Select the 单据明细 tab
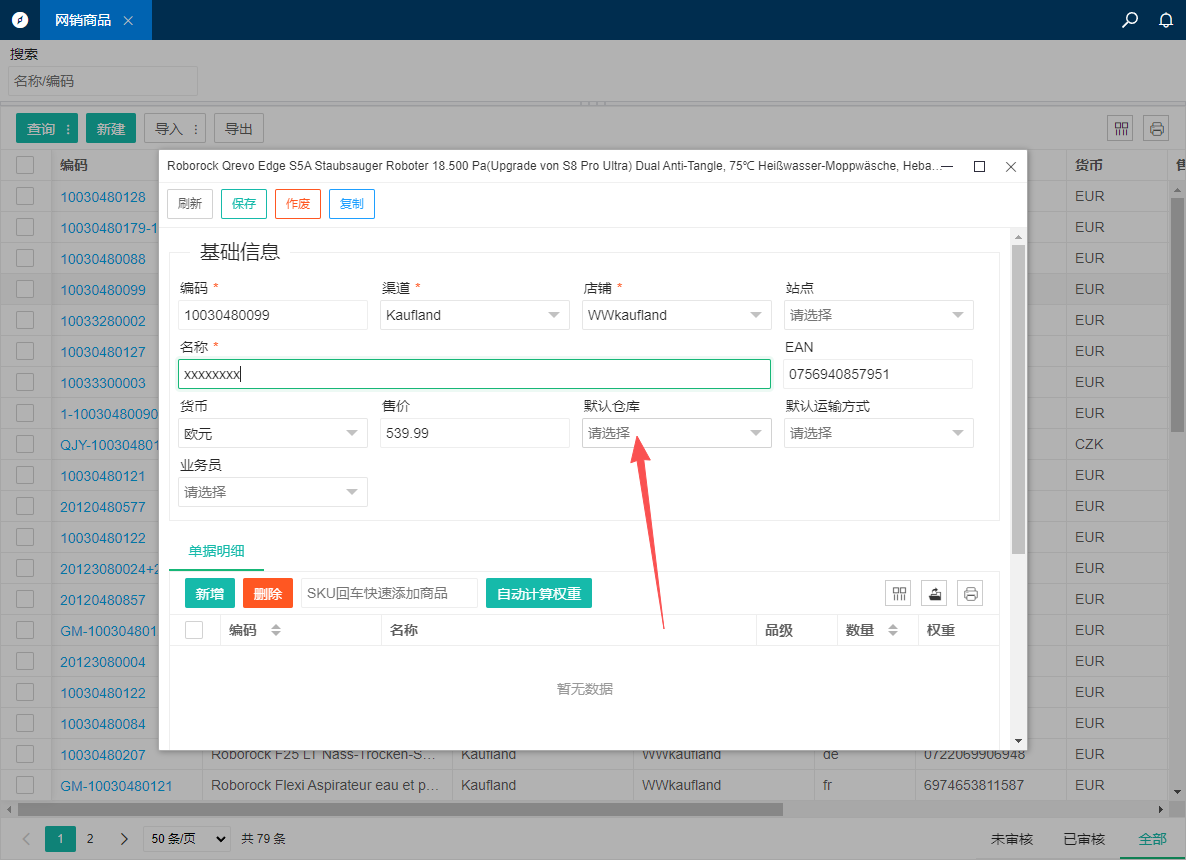Image resolution: width=1186 pixels, height=860 pixels. point(216,551)
